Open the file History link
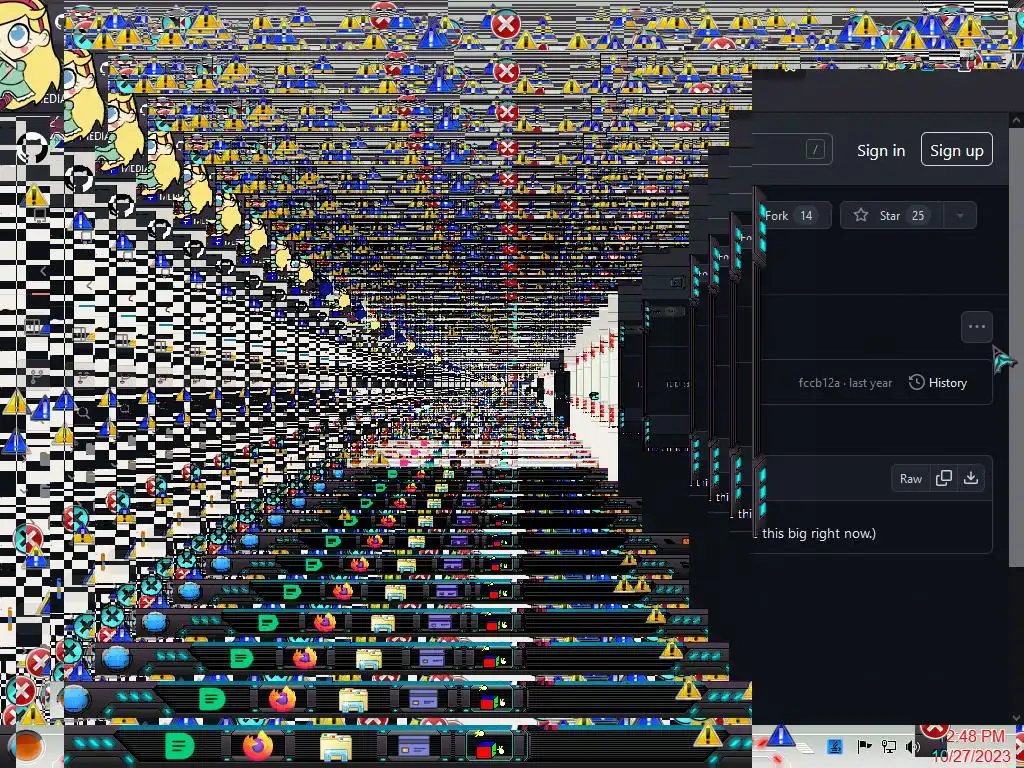The image size is (1024, 768). [x=938, y=383]
